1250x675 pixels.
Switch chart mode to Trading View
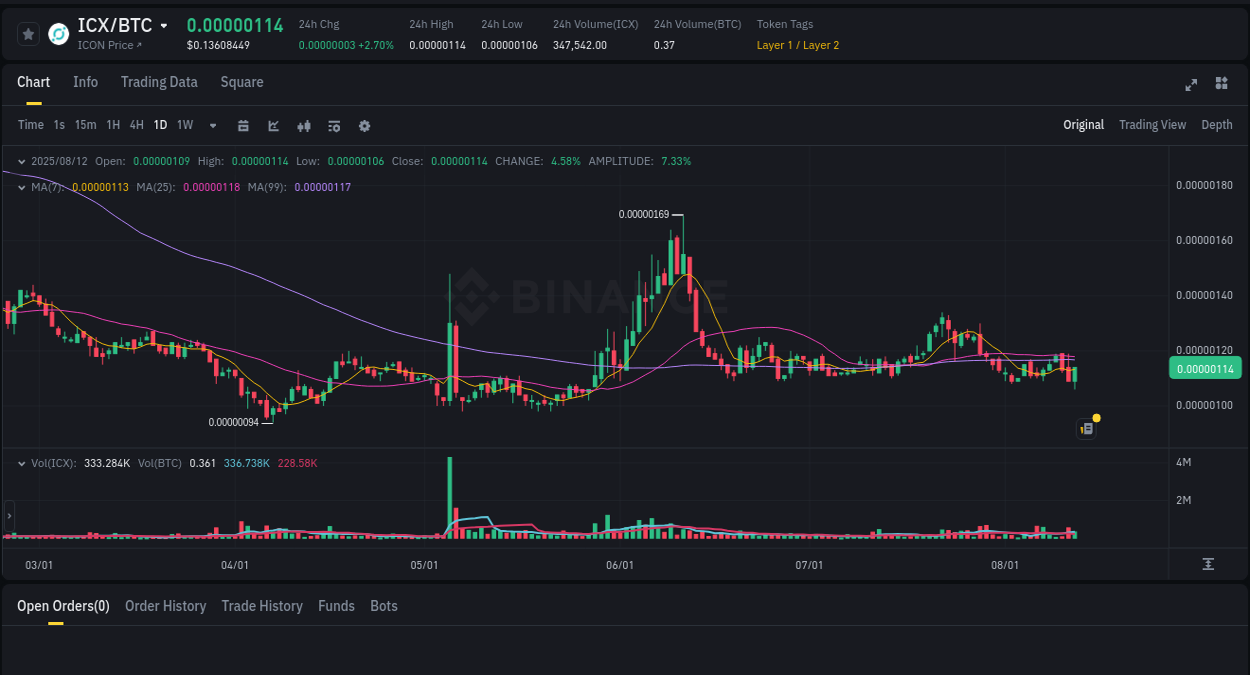point(1152,125)
